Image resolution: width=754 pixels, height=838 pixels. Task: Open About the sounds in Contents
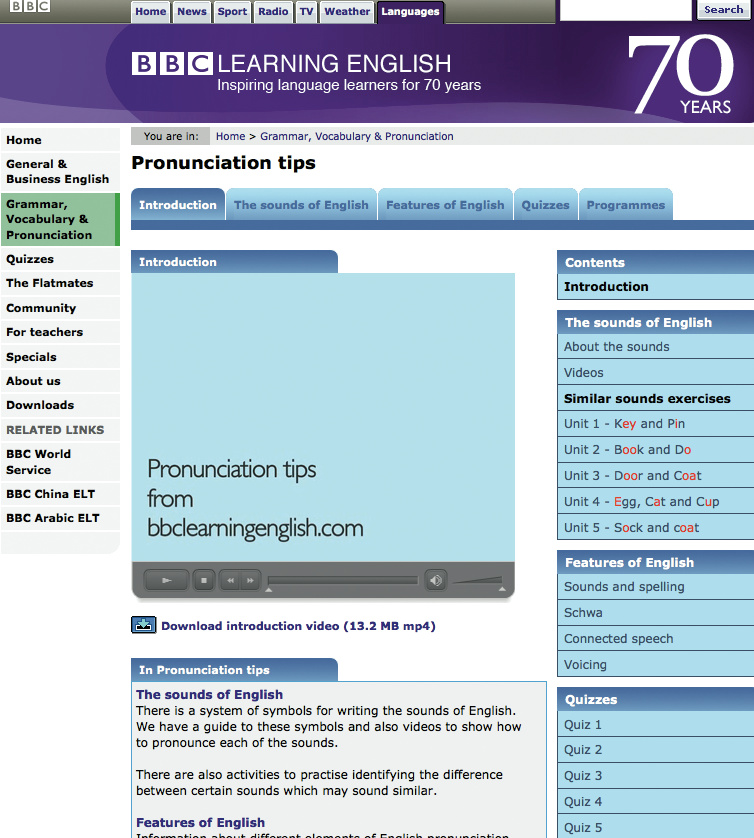(656, 347)
